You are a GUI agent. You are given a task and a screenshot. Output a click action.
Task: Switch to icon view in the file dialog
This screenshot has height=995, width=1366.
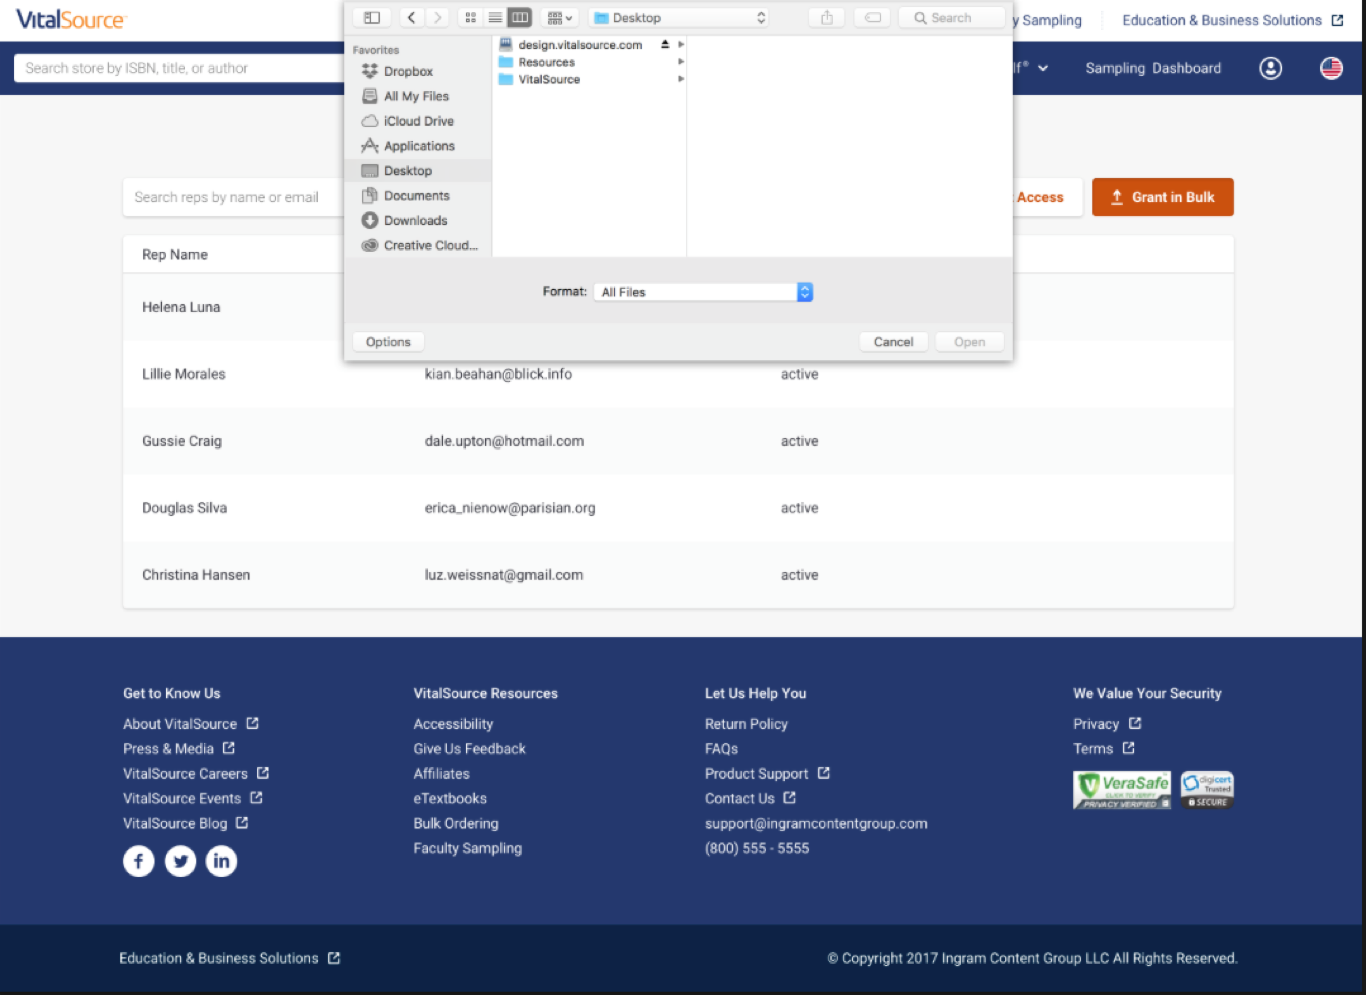470,17
